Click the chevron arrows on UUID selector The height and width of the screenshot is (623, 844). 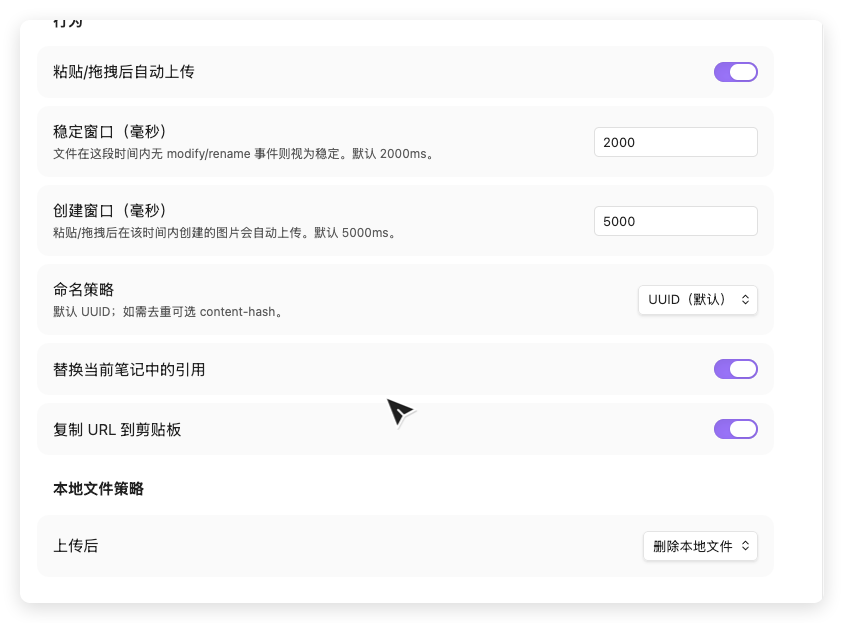(x=744, y=299)
